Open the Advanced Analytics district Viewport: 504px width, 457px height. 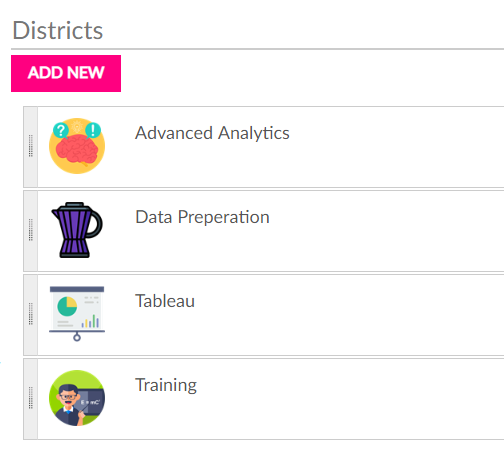(x=212, y=133)
